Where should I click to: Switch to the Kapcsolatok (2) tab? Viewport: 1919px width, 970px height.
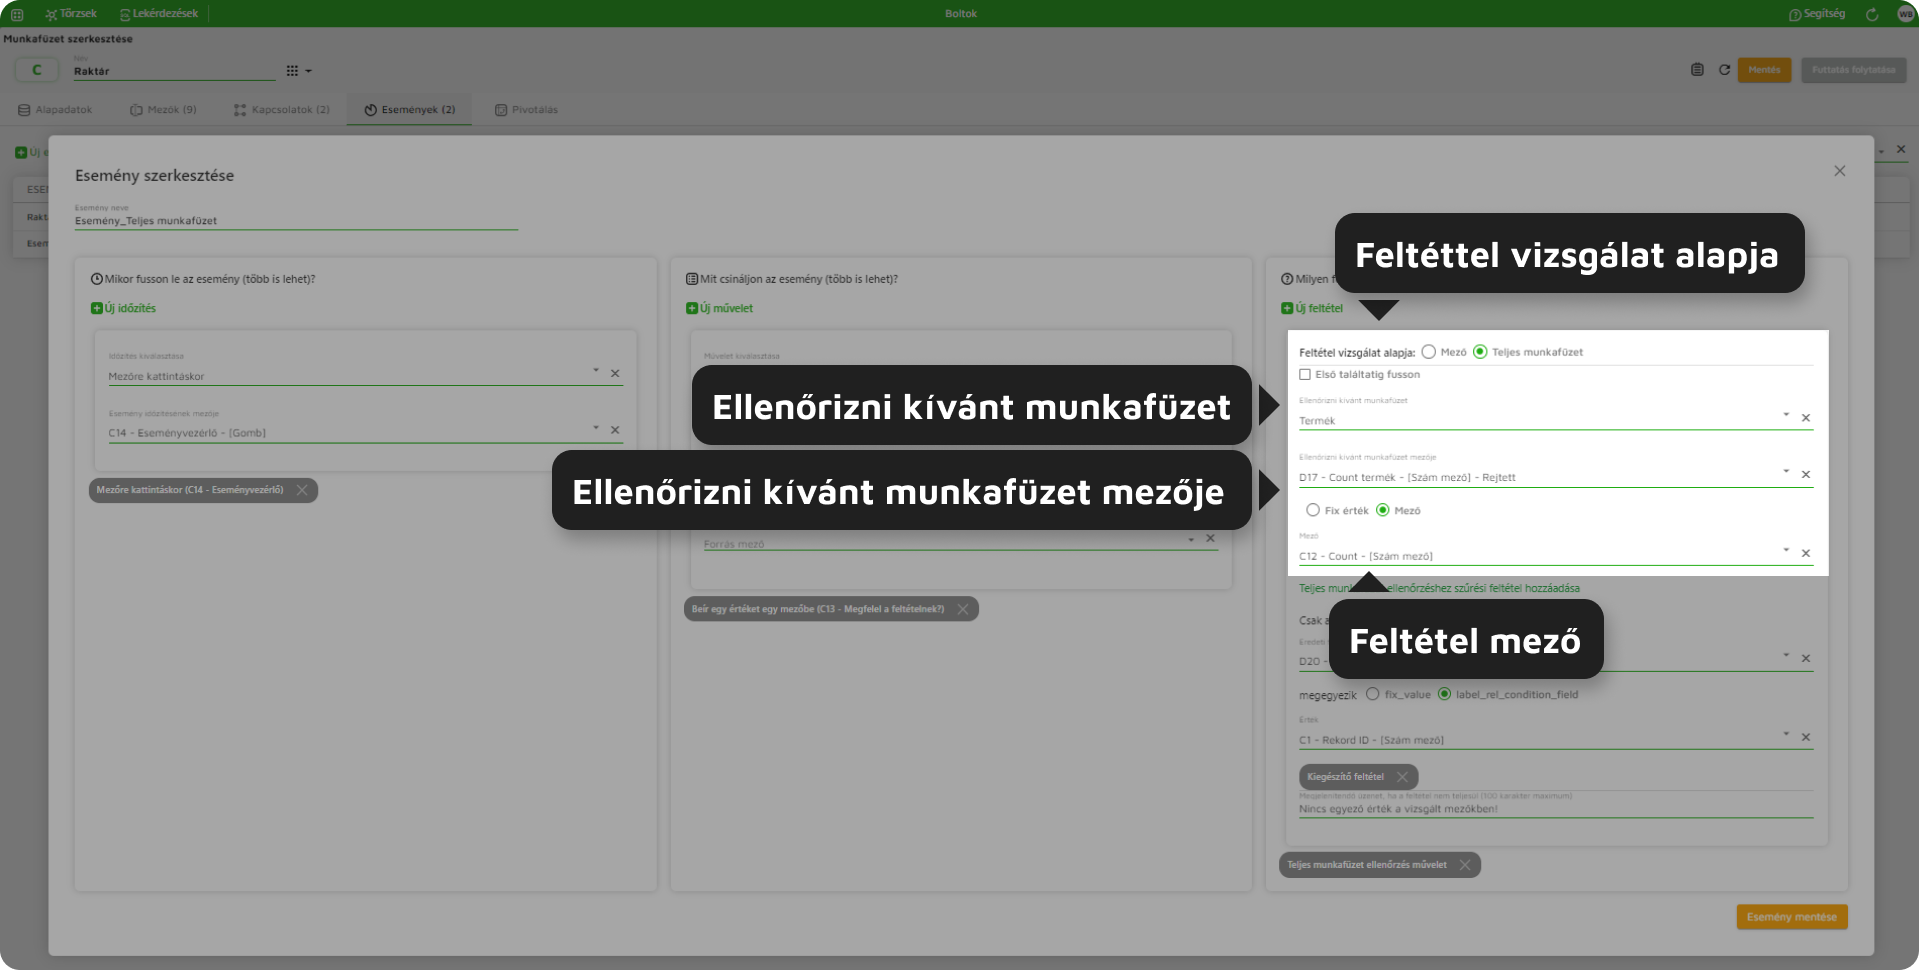282,110
